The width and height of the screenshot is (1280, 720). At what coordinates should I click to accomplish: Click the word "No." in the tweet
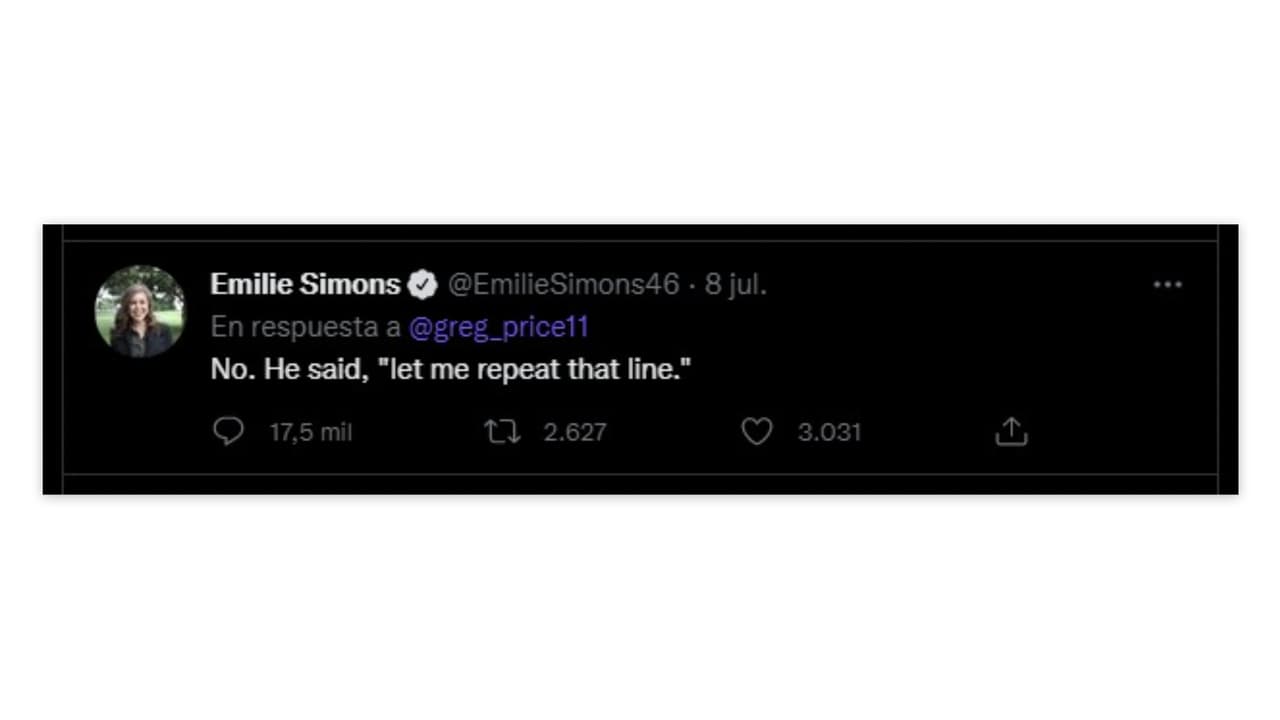point(232,369)
